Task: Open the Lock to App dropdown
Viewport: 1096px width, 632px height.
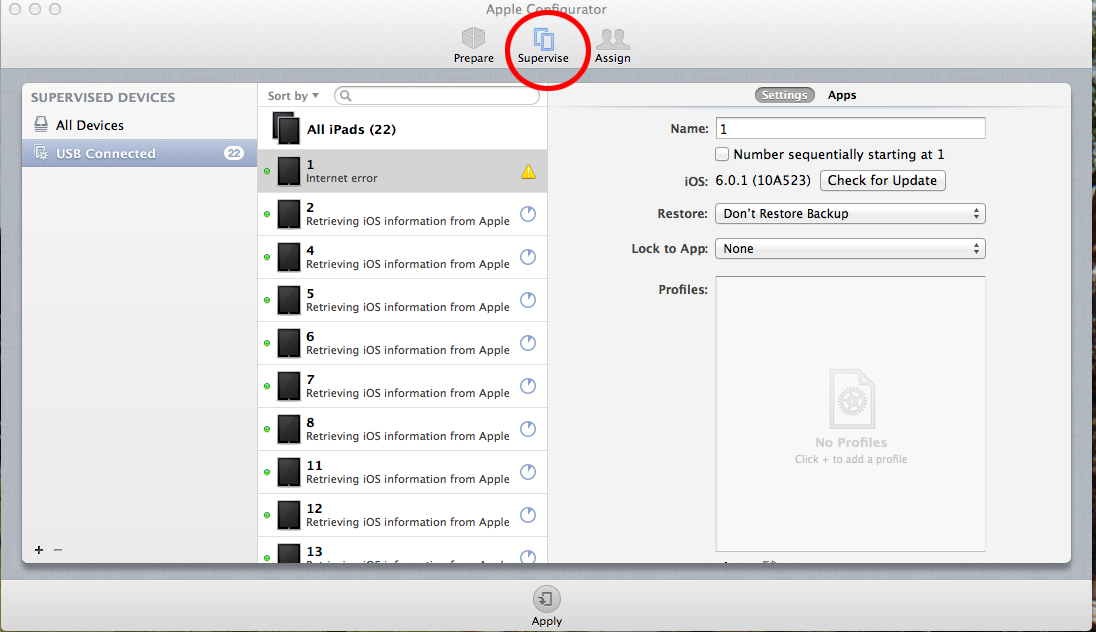Action: [x=850, y=249]
